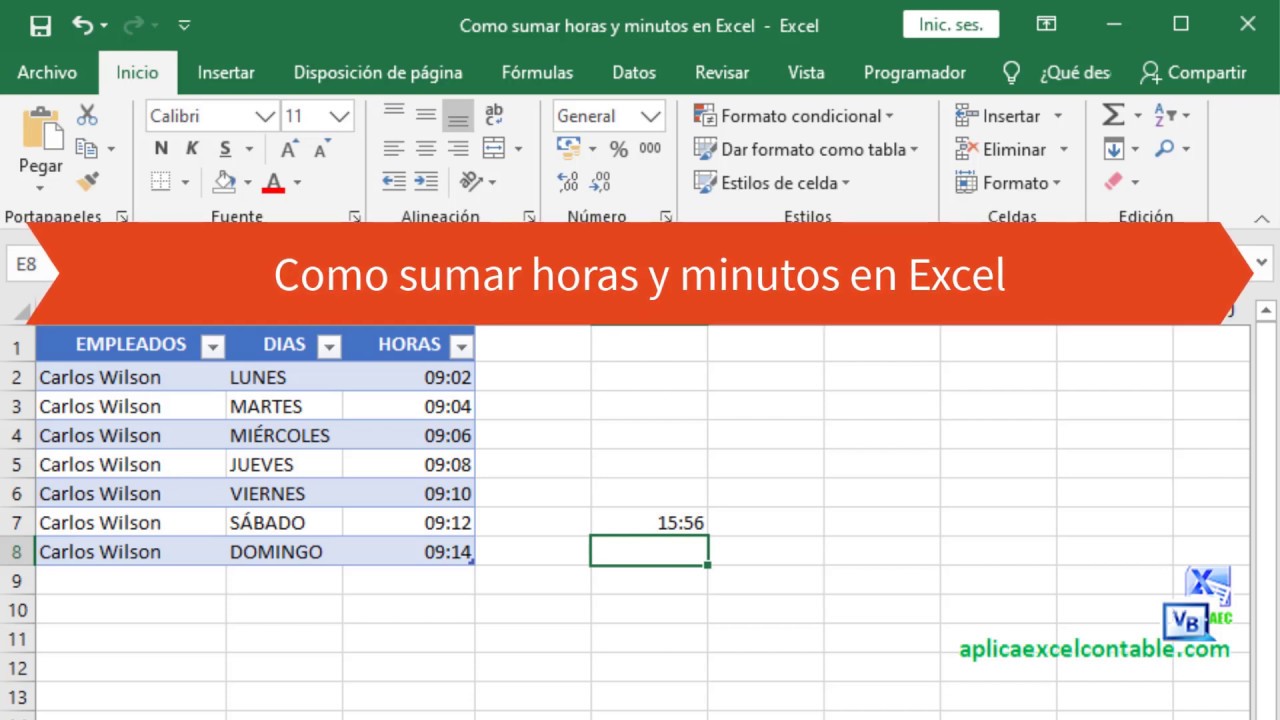This screenshot has height=720, width=1280.
Task: Open the HORAS column filter dropdown
Action: click(x=461, y=344)
